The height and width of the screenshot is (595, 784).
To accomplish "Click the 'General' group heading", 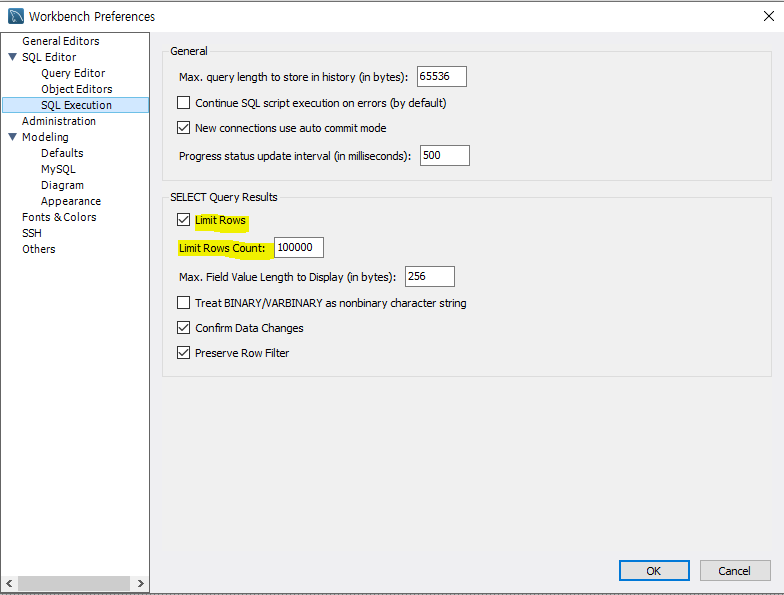I will tap(188, 51).
